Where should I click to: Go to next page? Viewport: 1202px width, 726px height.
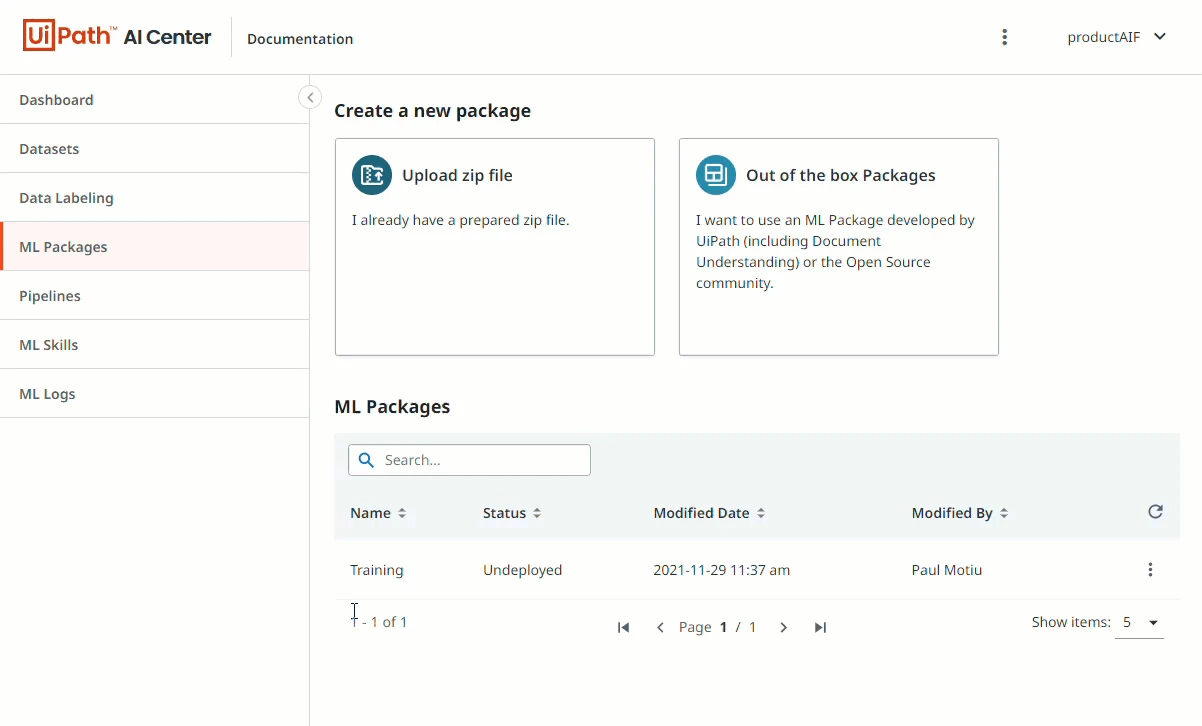click(x=784, y=627)
